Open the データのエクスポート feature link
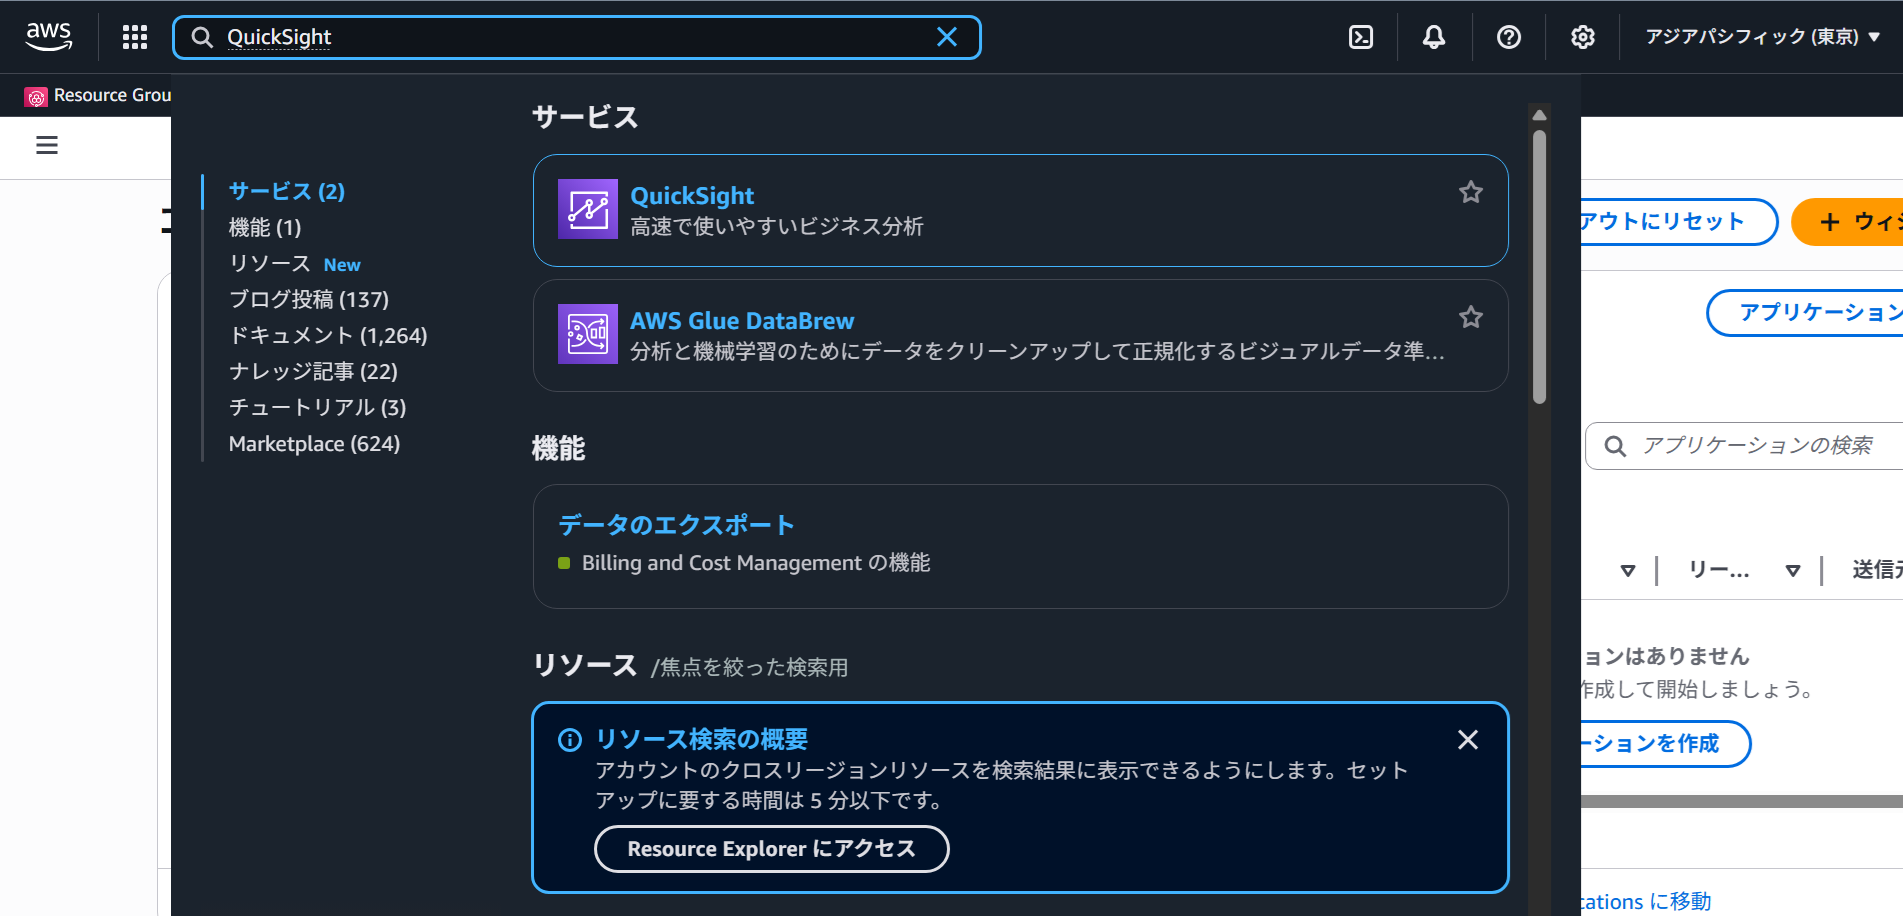The height and width of the screenshot is (916, 1903). click(x=676, y=525)
